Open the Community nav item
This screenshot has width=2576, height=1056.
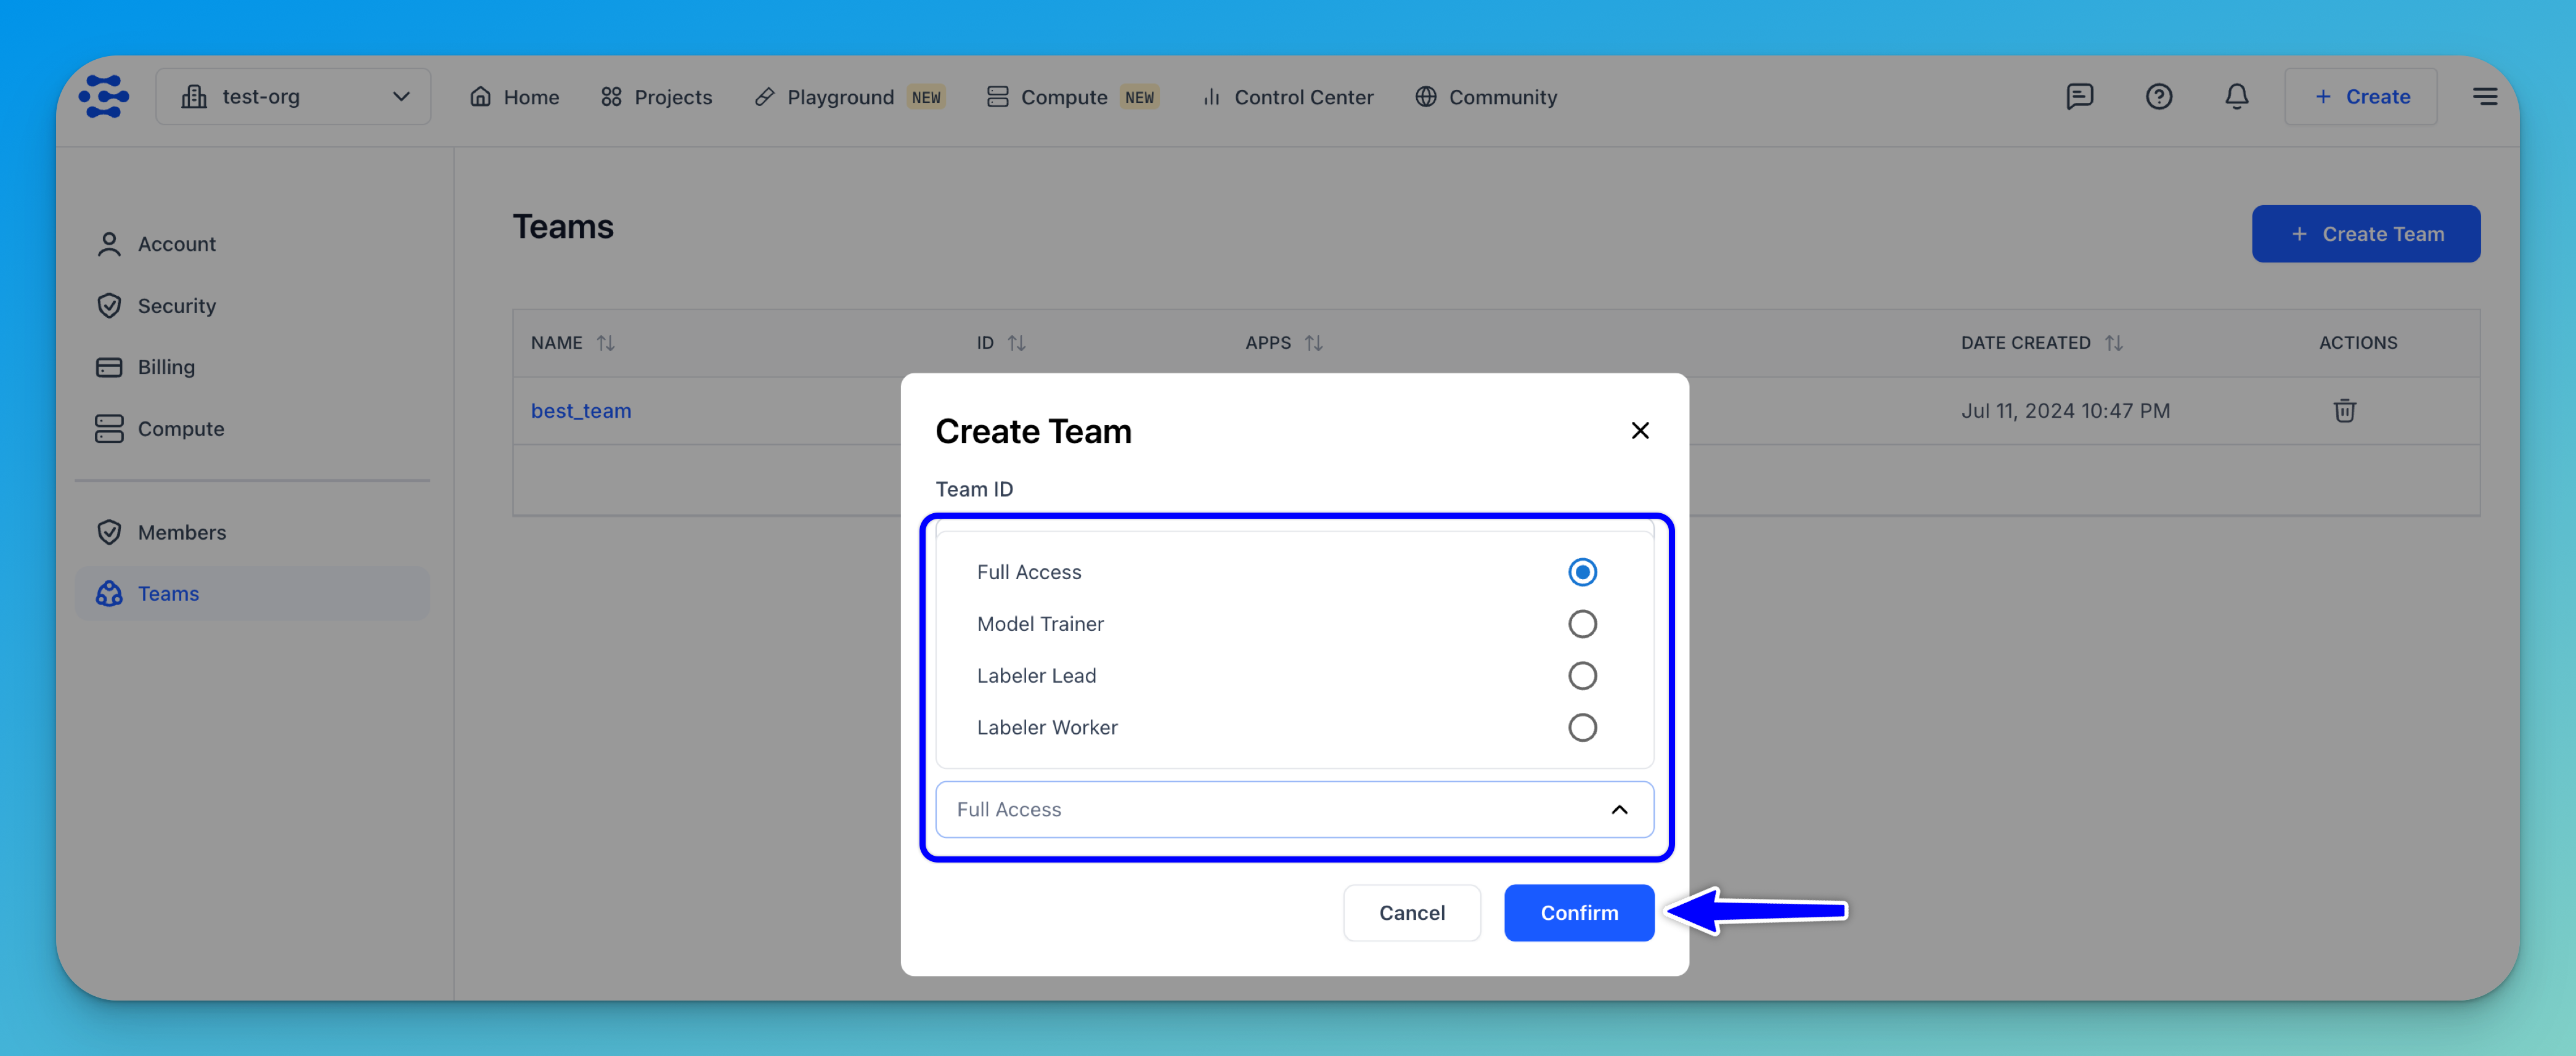1486,97
